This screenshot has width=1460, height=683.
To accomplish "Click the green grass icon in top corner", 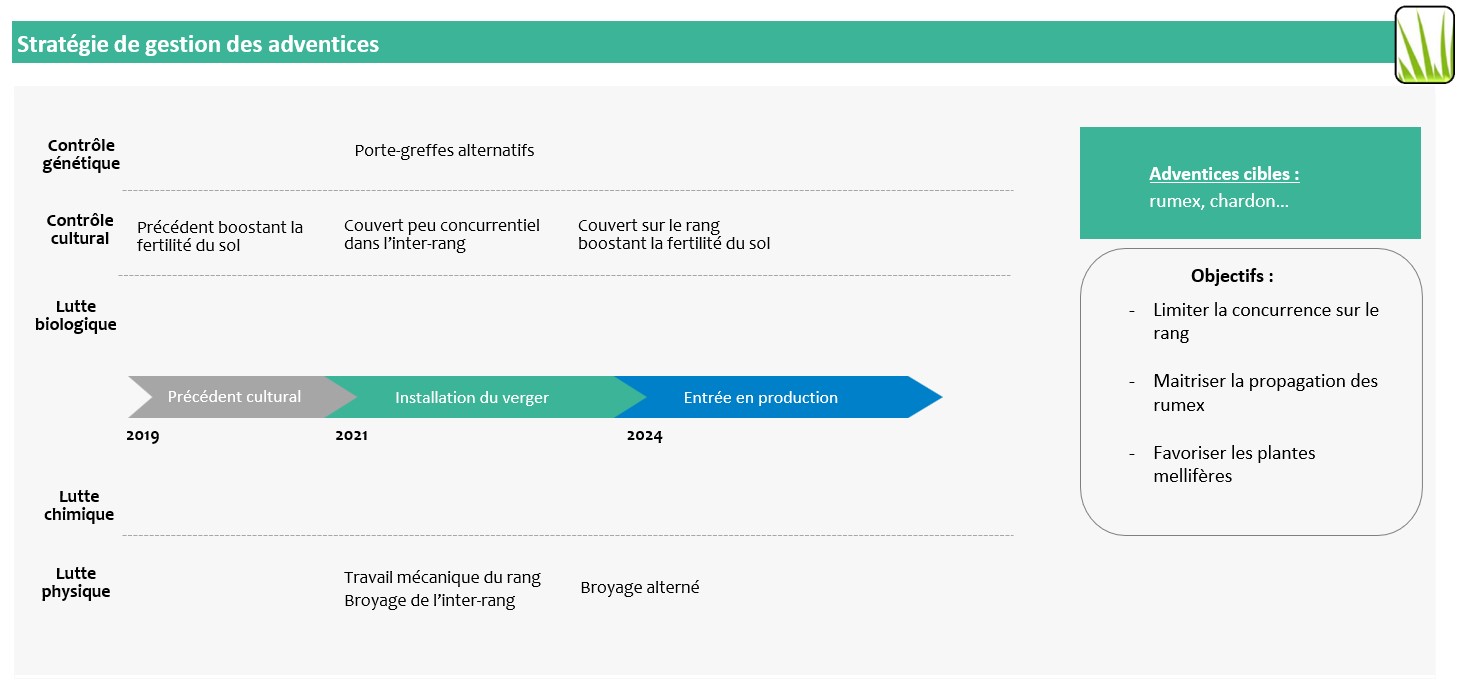I will (1425, 45).
